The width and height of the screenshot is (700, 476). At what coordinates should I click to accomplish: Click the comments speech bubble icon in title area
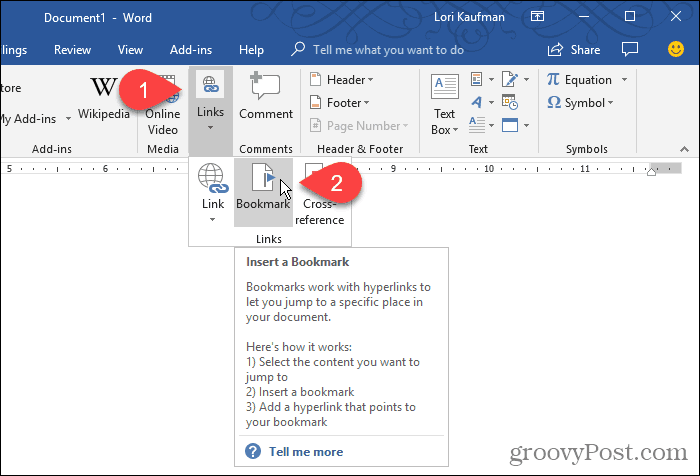click(x=630, y=49)
